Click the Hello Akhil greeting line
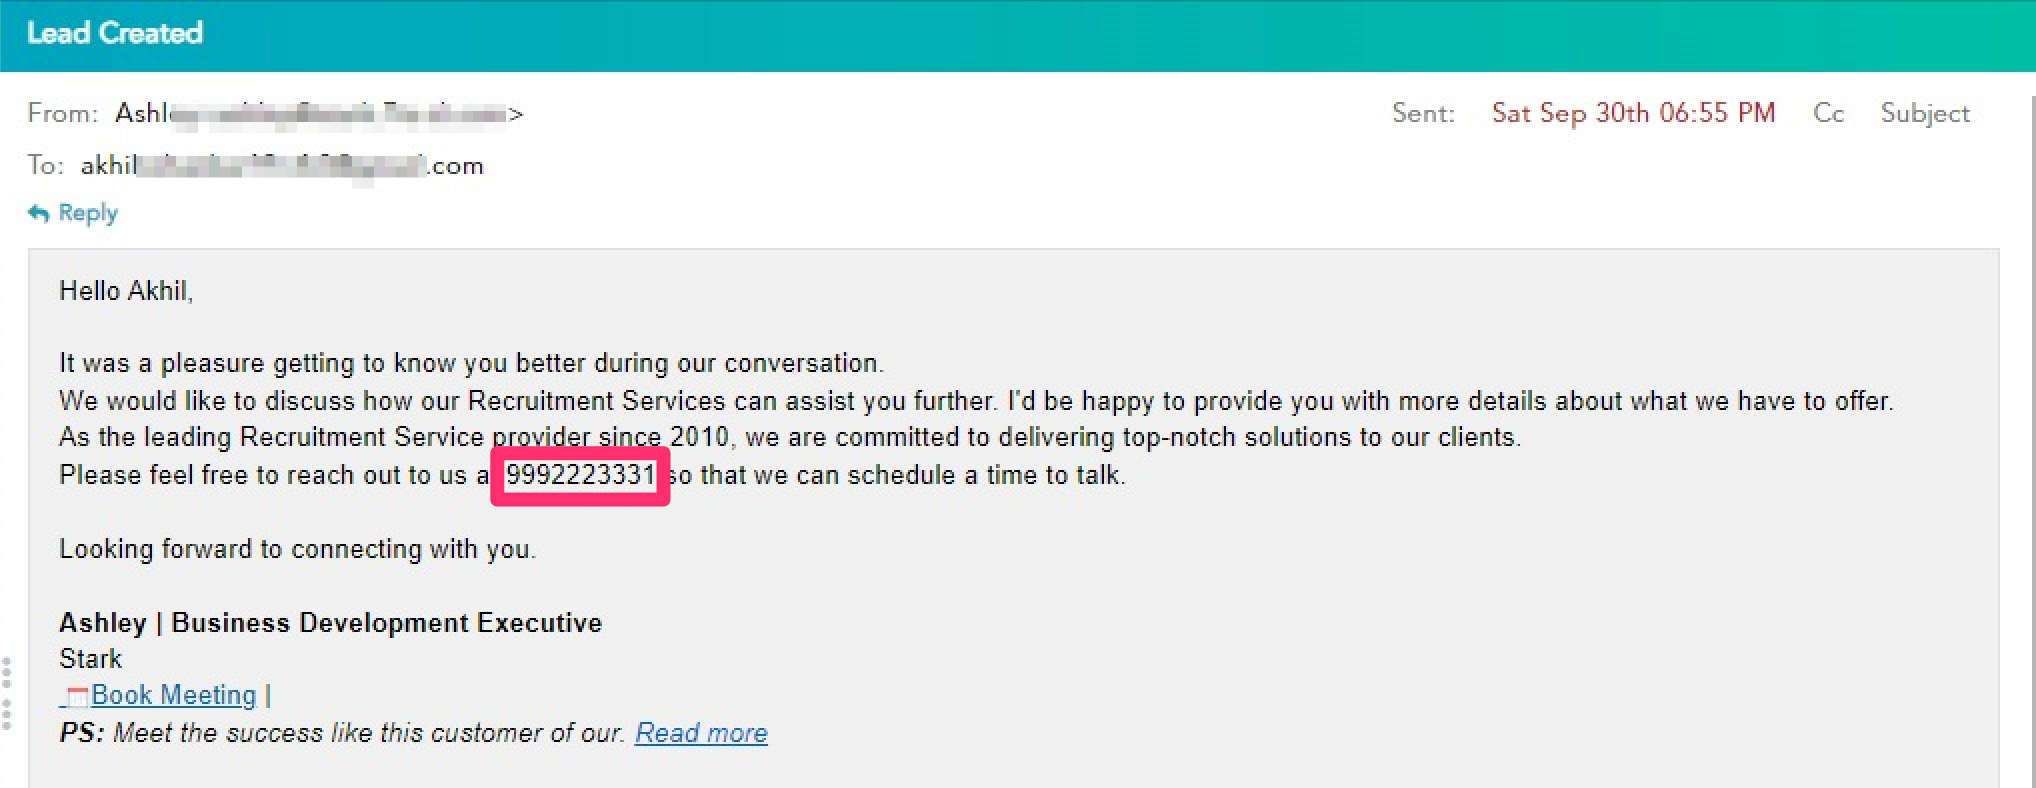The width and height of the screenshot is (2036, 788). [126, 291]
